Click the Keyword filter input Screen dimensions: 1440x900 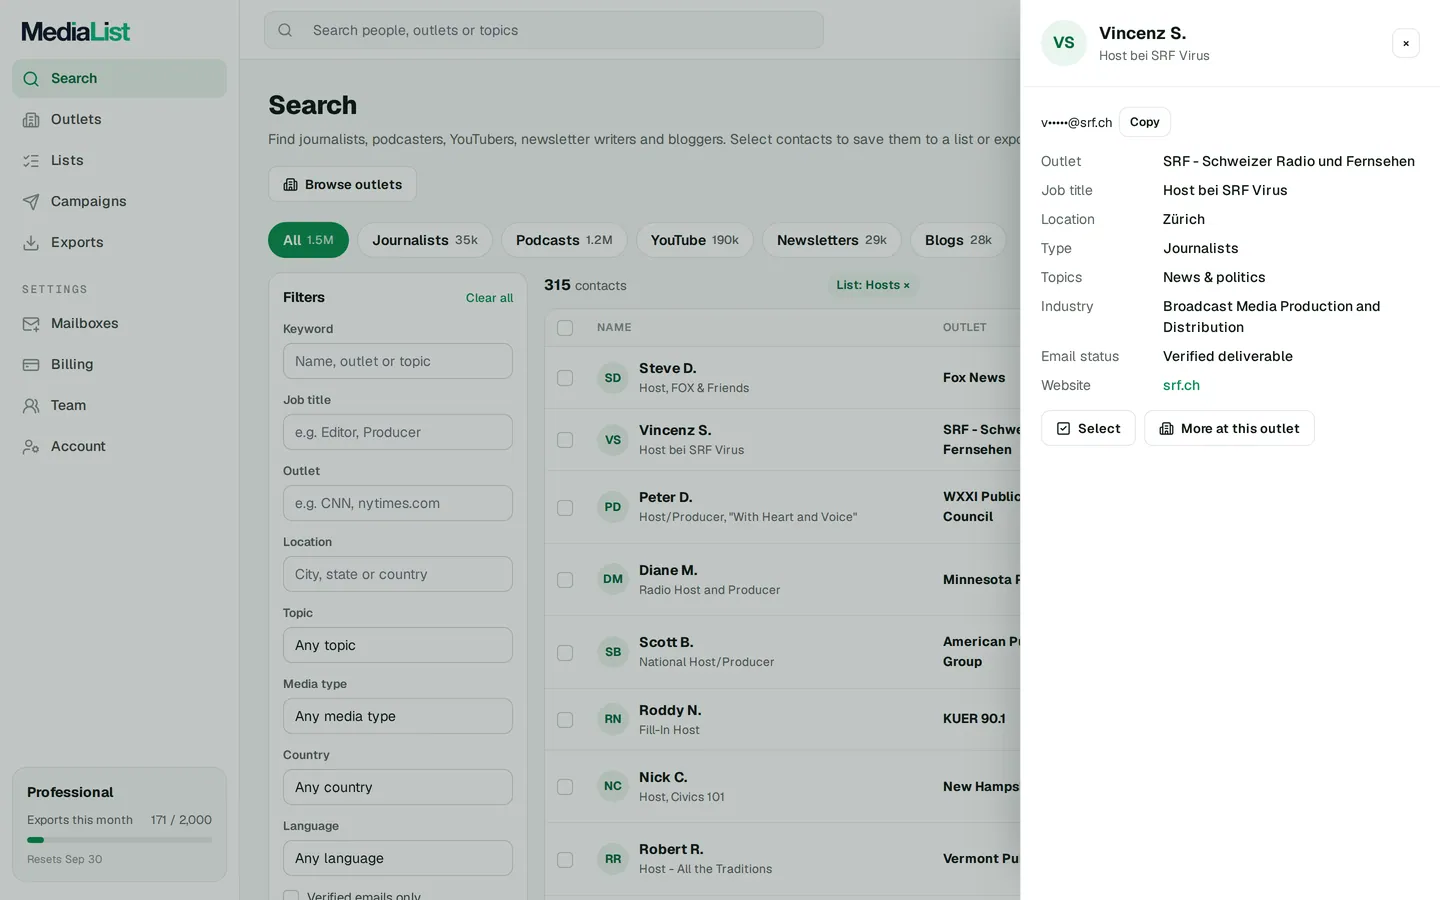click(x=398, y=361)
